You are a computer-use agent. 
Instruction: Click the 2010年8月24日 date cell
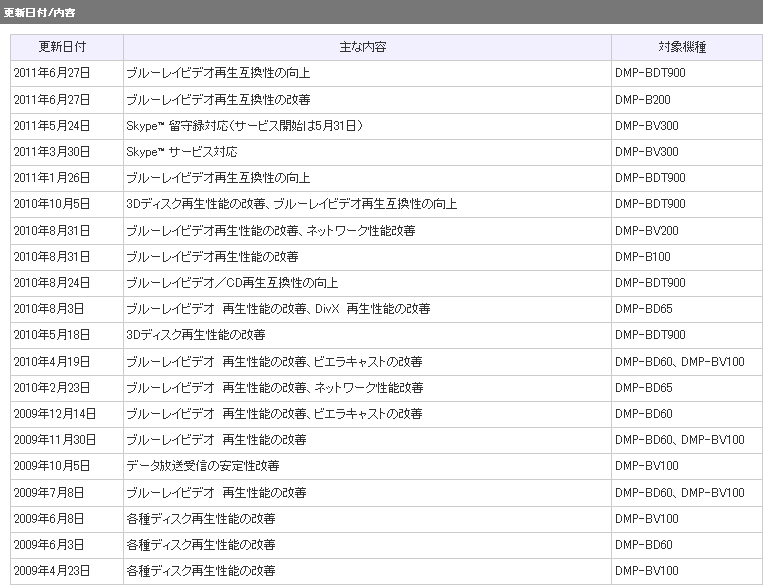tap(67, 283)
